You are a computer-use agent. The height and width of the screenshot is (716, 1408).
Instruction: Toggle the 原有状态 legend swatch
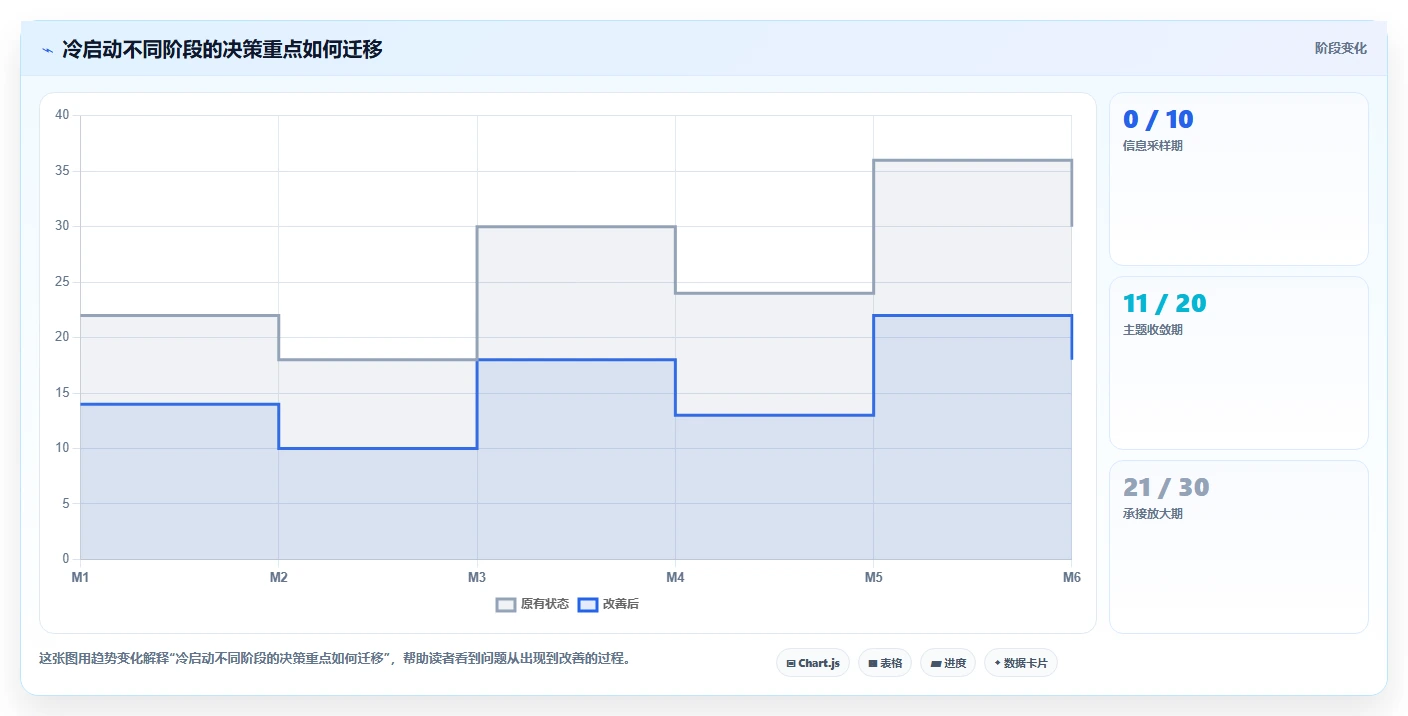coord(506,604)
